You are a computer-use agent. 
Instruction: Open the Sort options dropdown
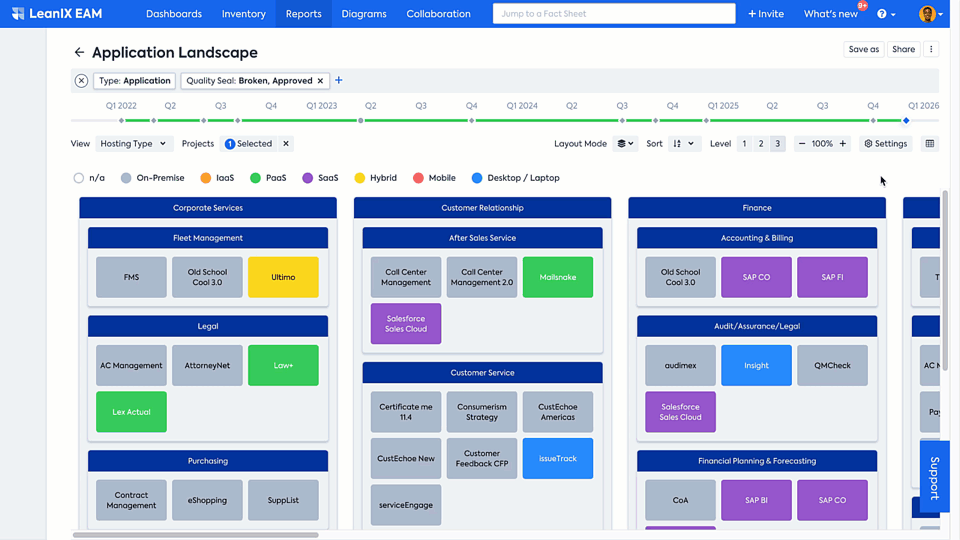pyautogui.click(x=684, y=144)
